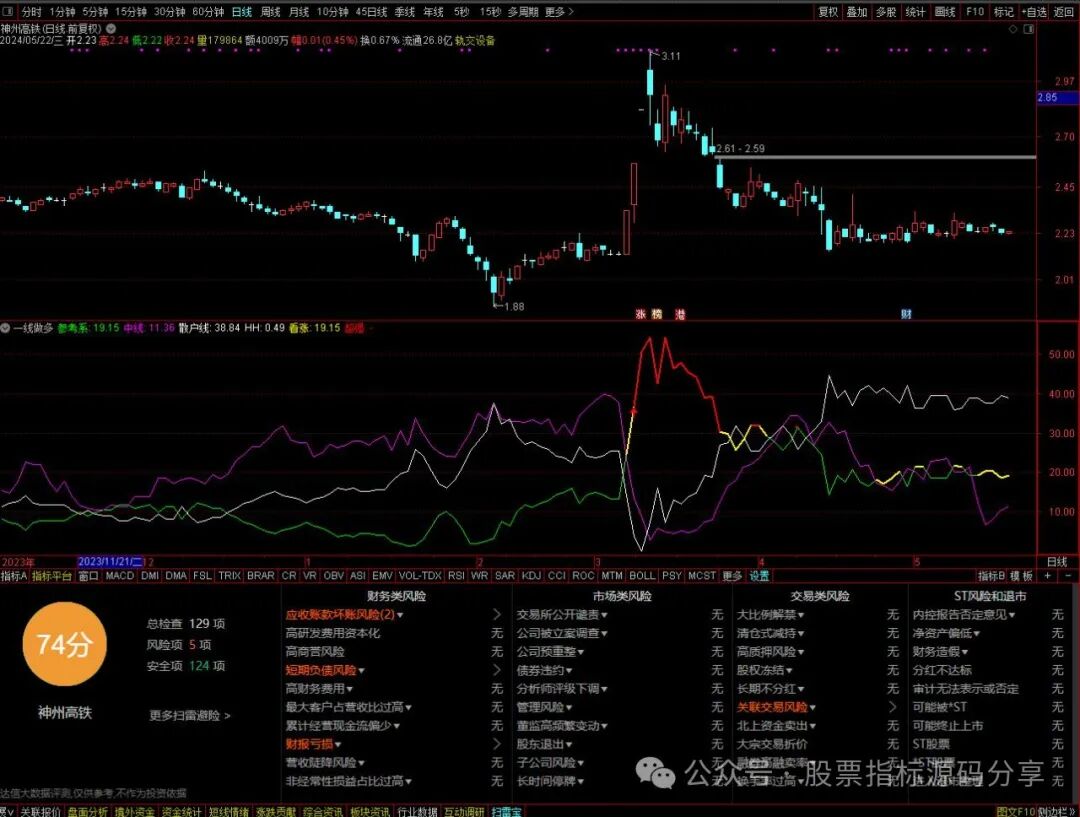Select the 1分钟 period
The width and height of the screenshot is (1080, 817).
[62, 12]
